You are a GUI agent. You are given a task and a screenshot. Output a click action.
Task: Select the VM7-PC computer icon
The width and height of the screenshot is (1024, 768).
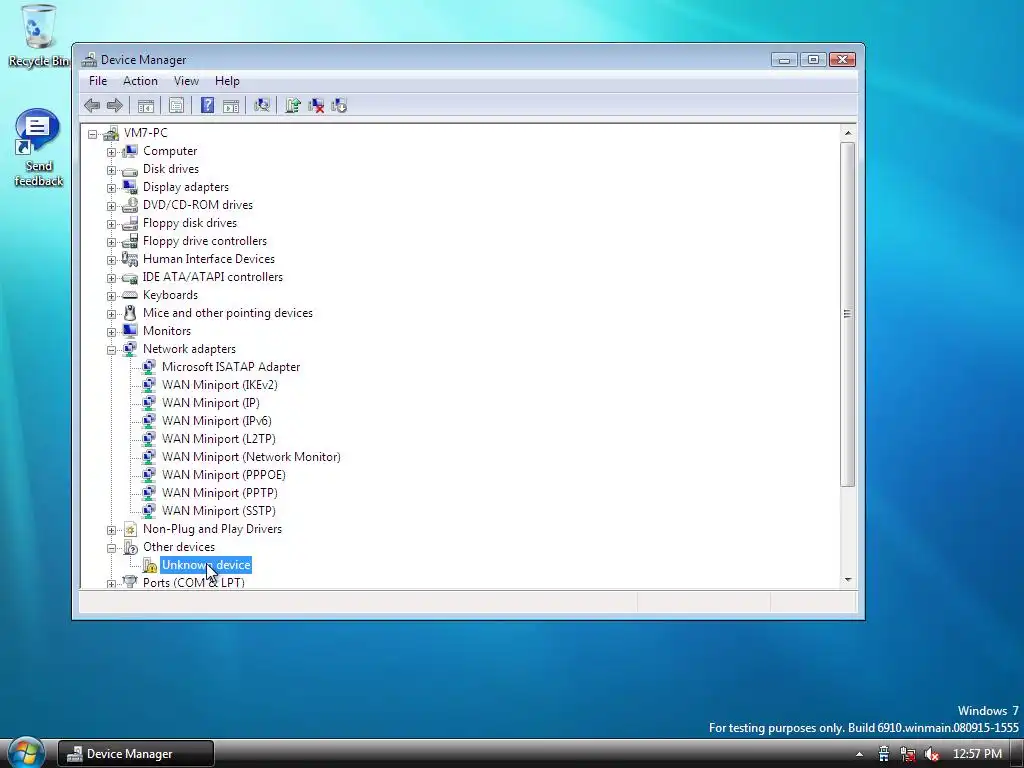(111, 133)
